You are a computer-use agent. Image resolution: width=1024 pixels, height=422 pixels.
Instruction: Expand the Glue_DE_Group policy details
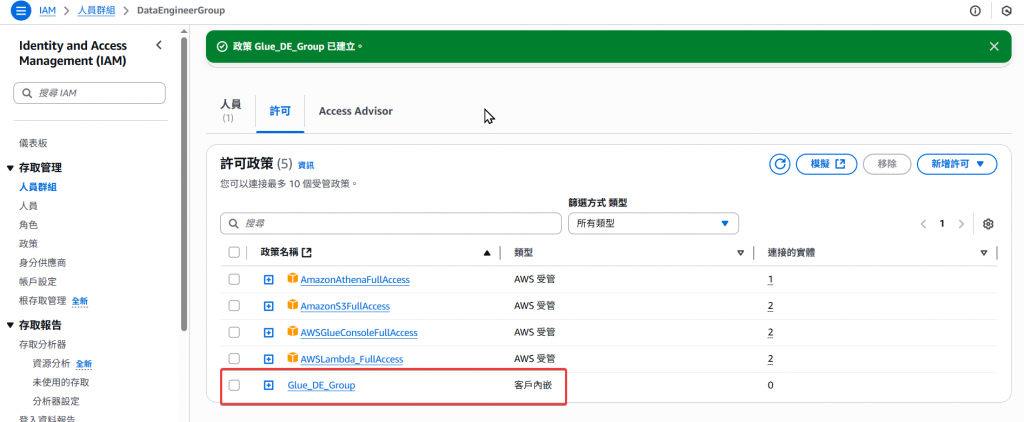pyautogui.click(x=268, y=385)
